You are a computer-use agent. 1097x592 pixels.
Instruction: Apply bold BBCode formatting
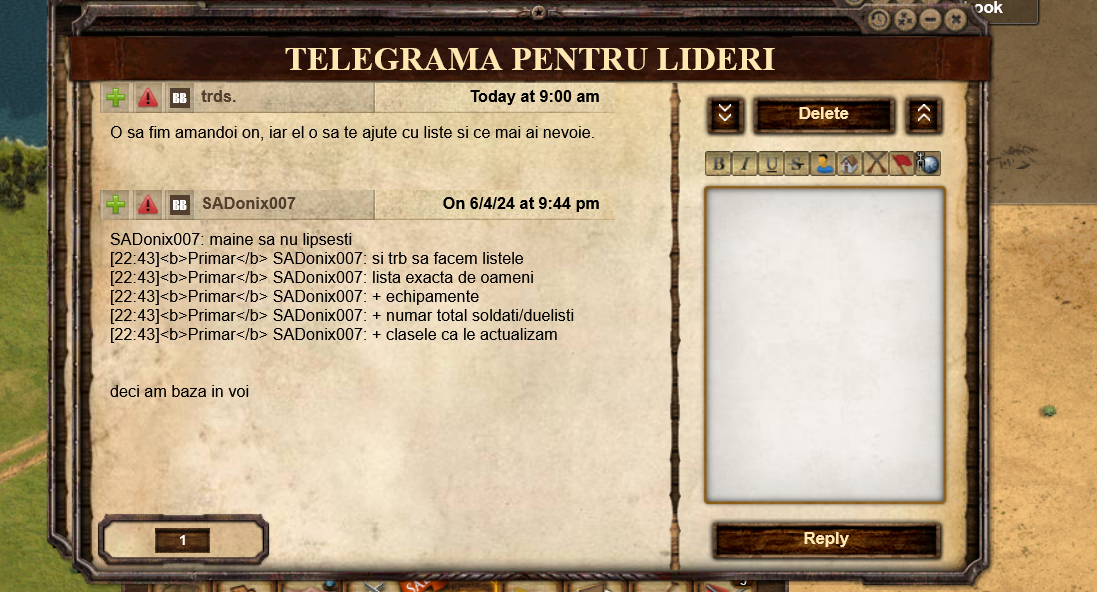(718, 164)
